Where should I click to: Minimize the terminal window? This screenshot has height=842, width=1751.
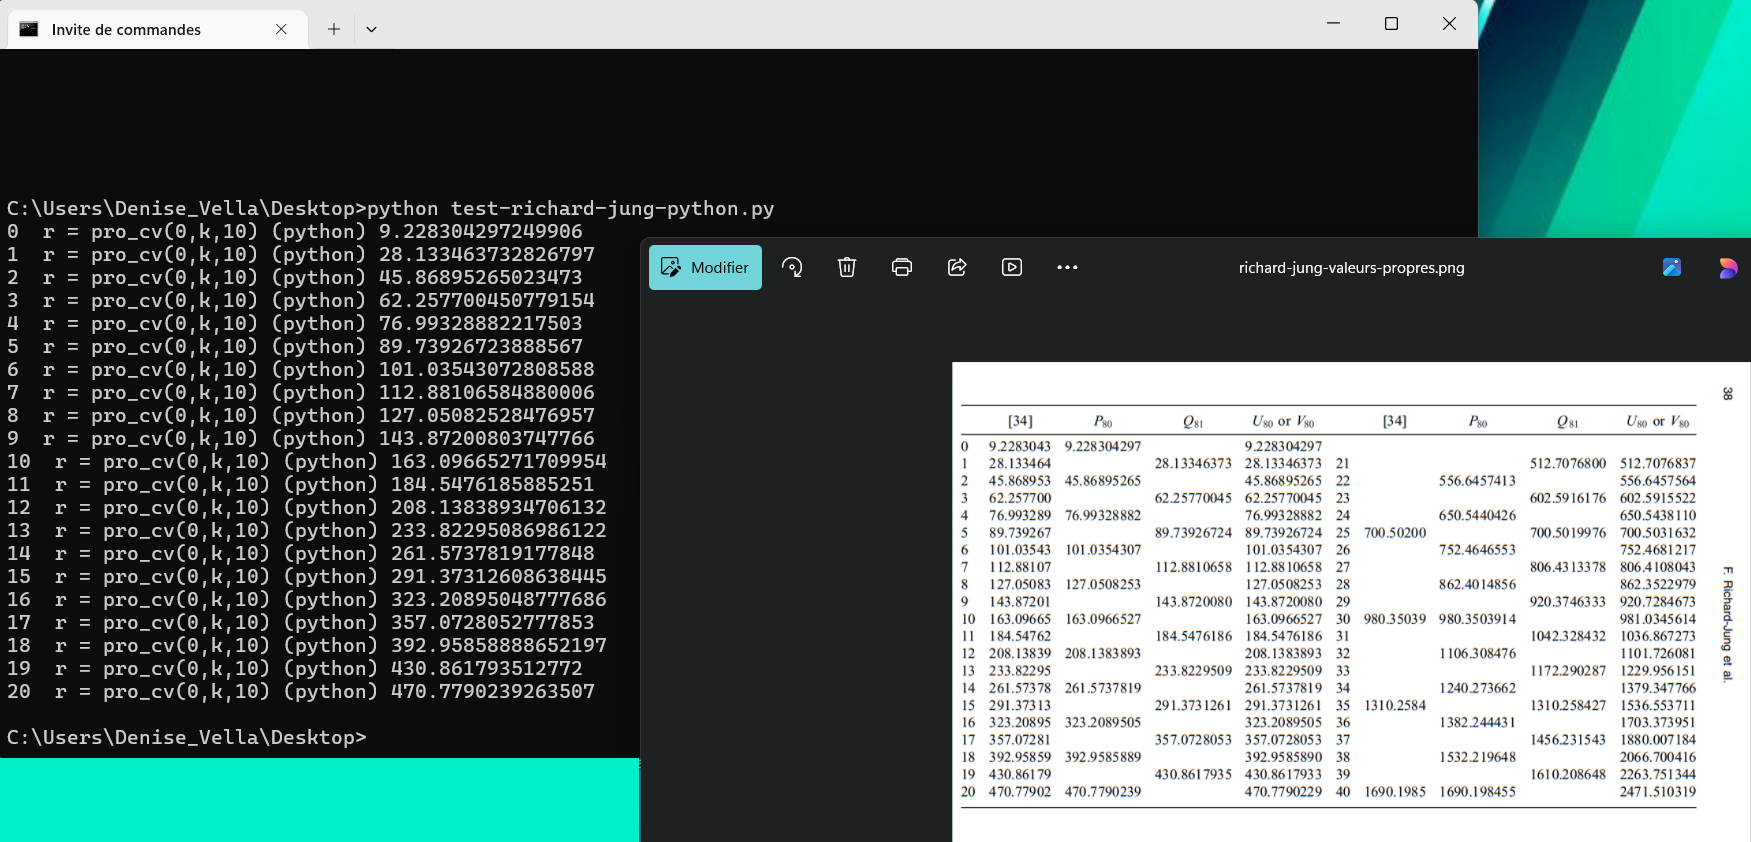pyautogui.click(x=1333, y=23)
